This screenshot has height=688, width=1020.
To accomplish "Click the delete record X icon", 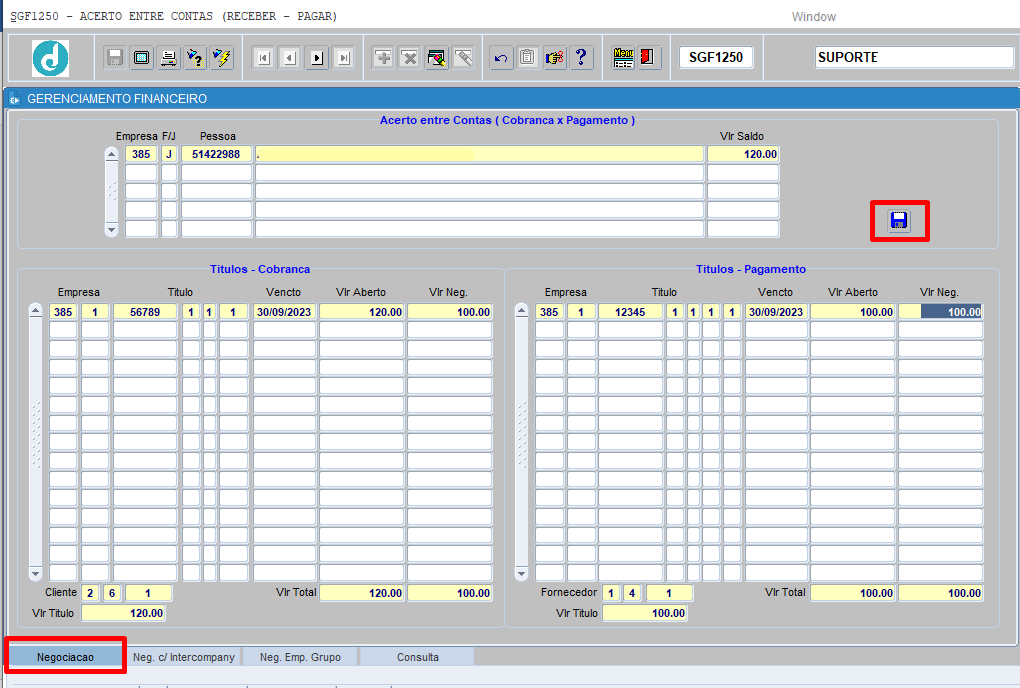I will tap(410, 58).
